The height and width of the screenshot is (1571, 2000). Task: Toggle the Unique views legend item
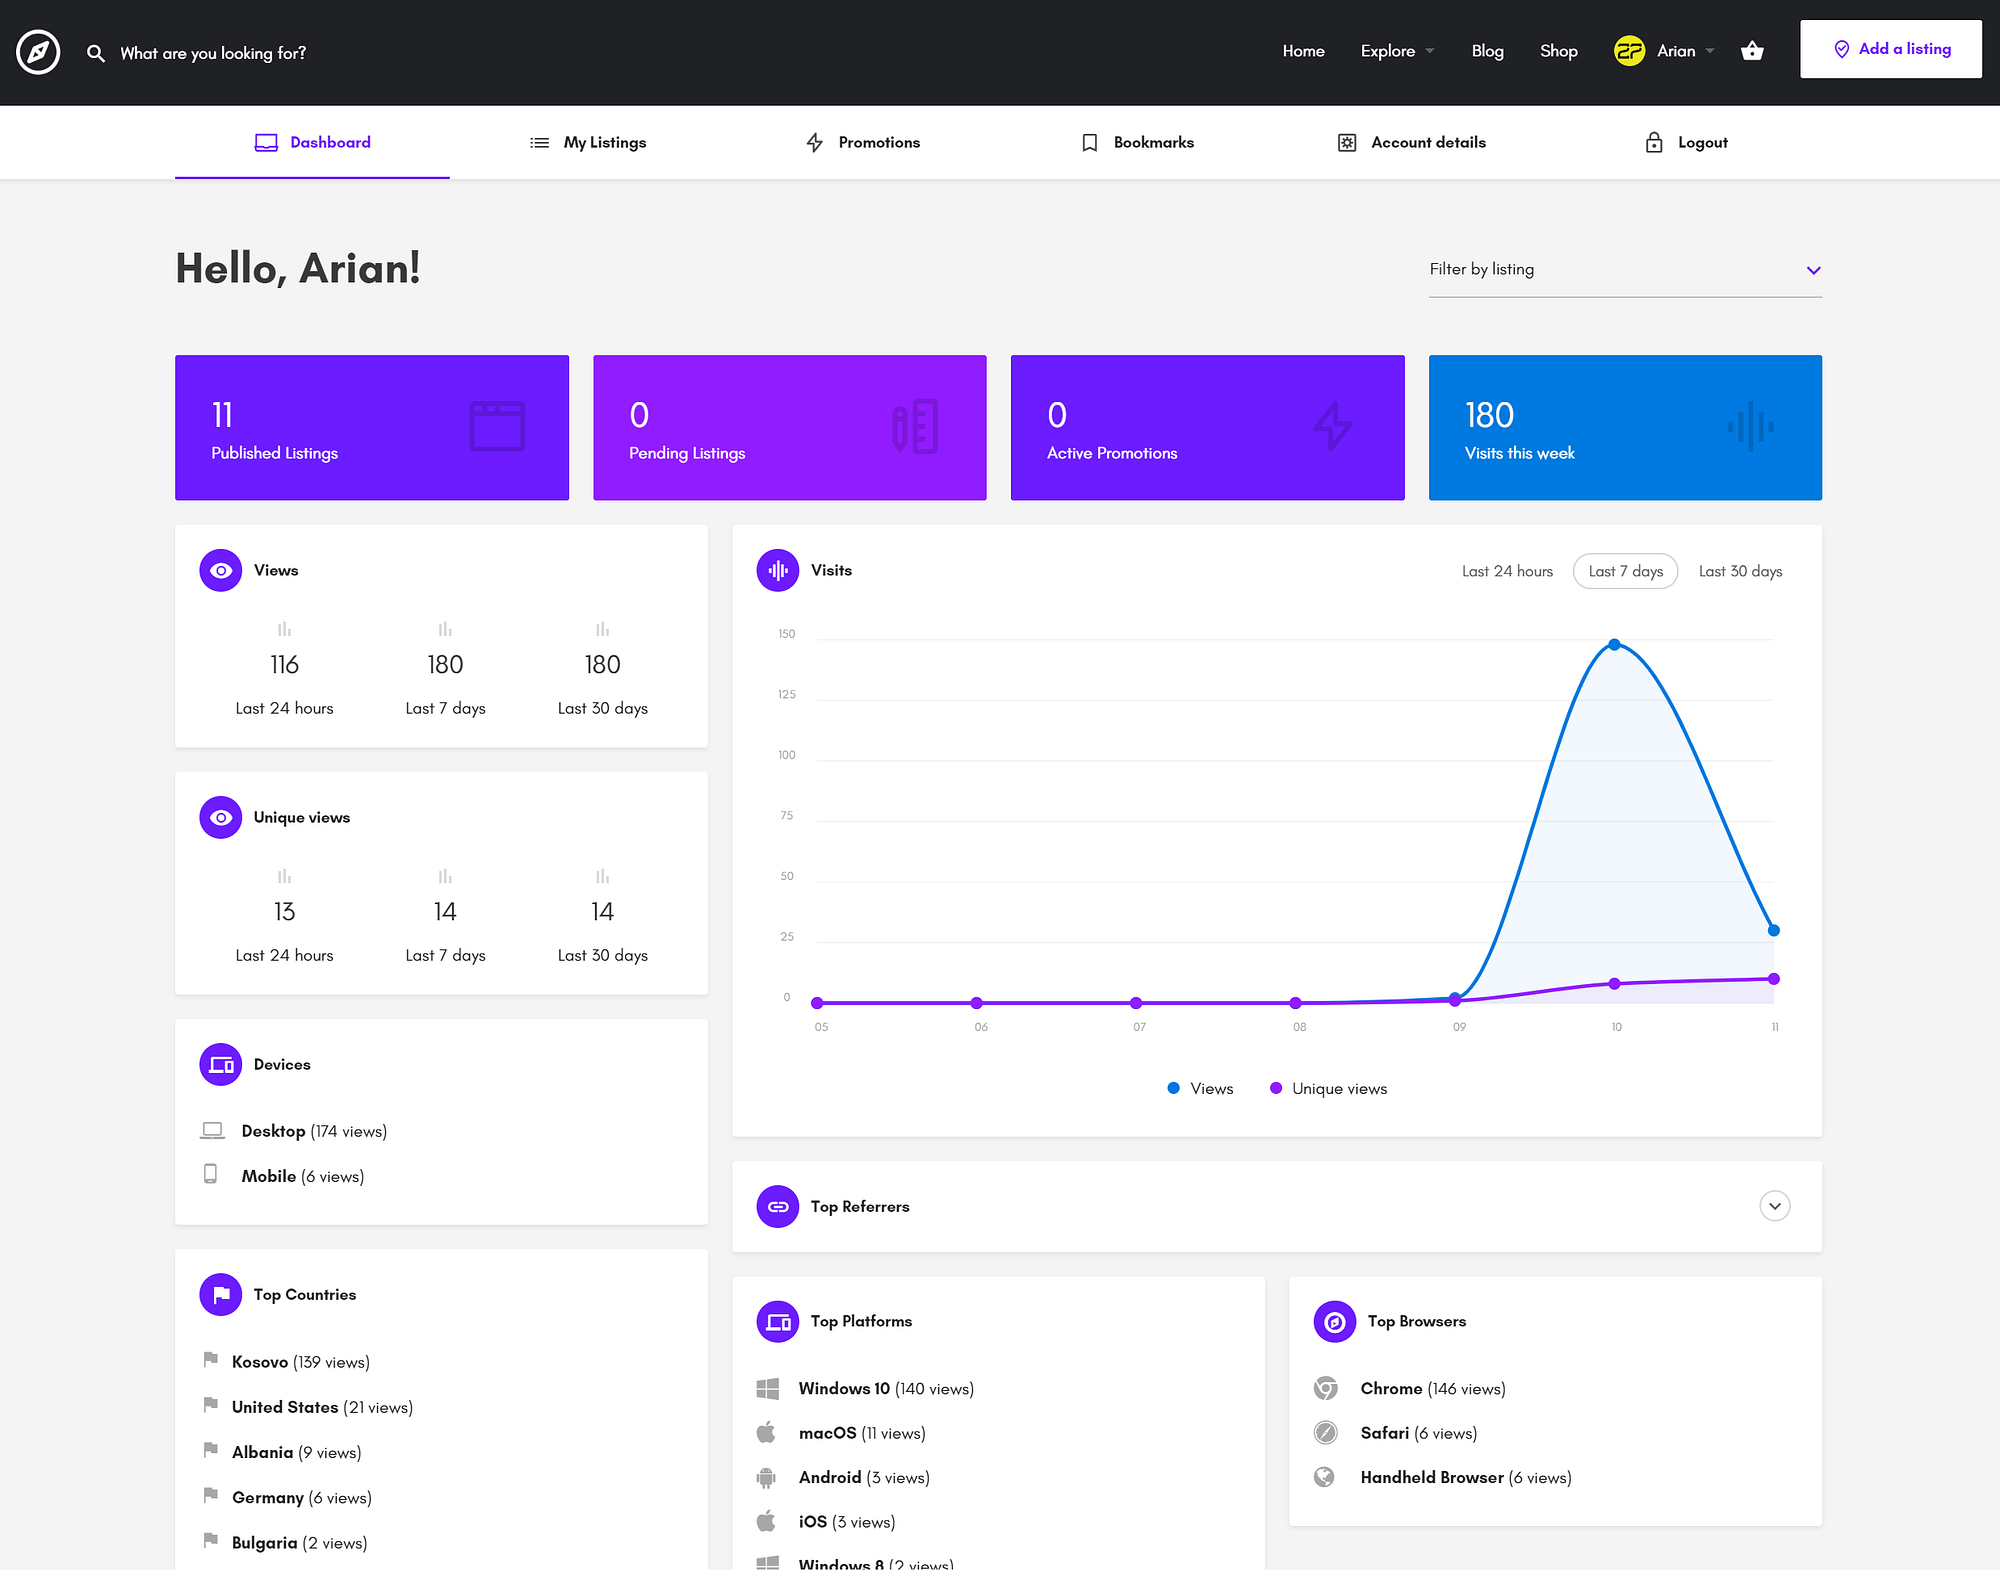(x=1328, y=1088)
